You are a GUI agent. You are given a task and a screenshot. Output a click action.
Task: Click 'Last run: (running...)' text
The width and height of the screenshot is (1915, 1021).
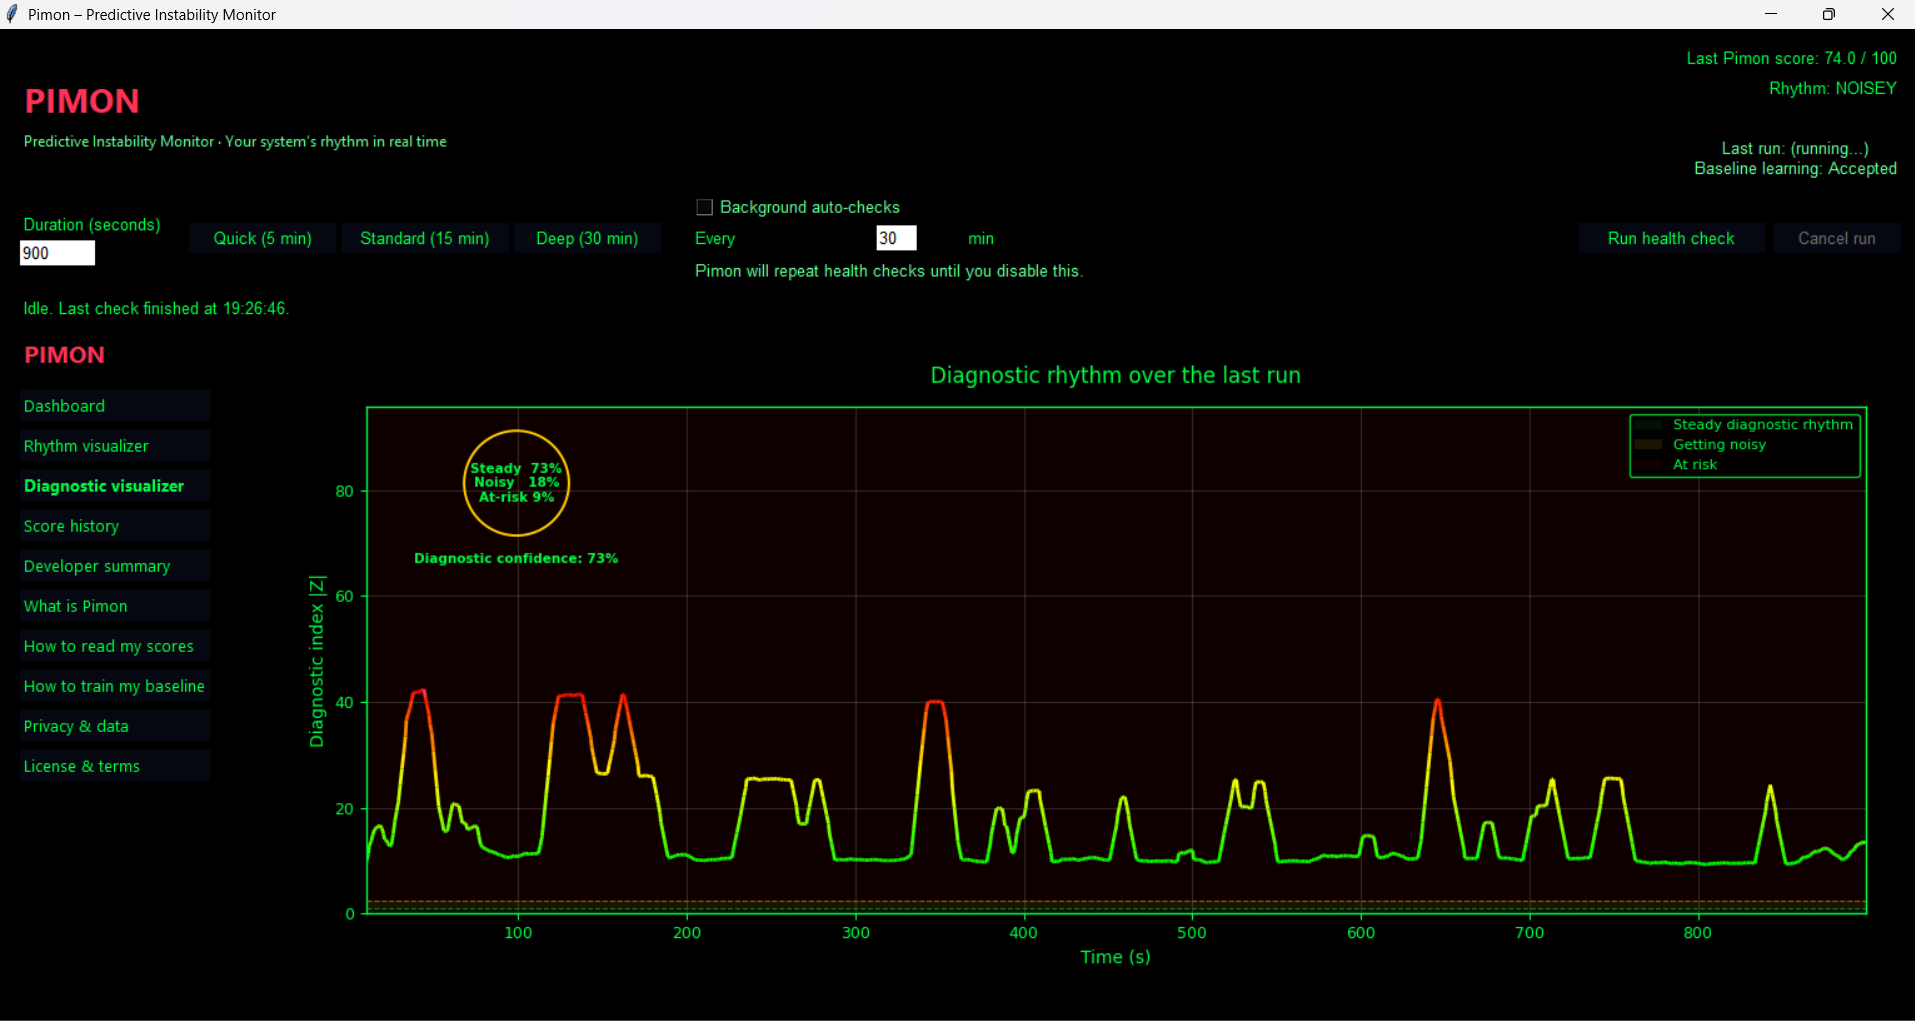point(1795,148)
